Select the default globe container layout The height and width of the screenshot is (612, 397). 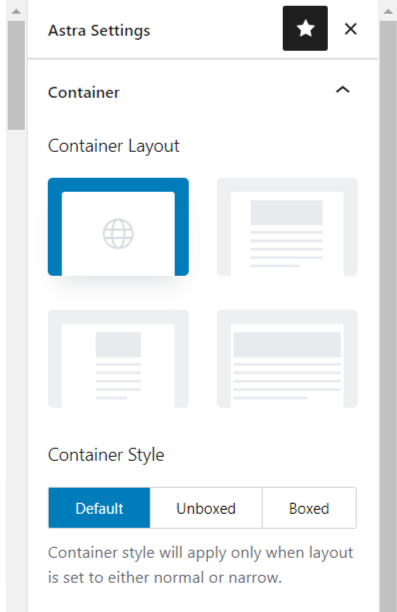coord(118,227)
